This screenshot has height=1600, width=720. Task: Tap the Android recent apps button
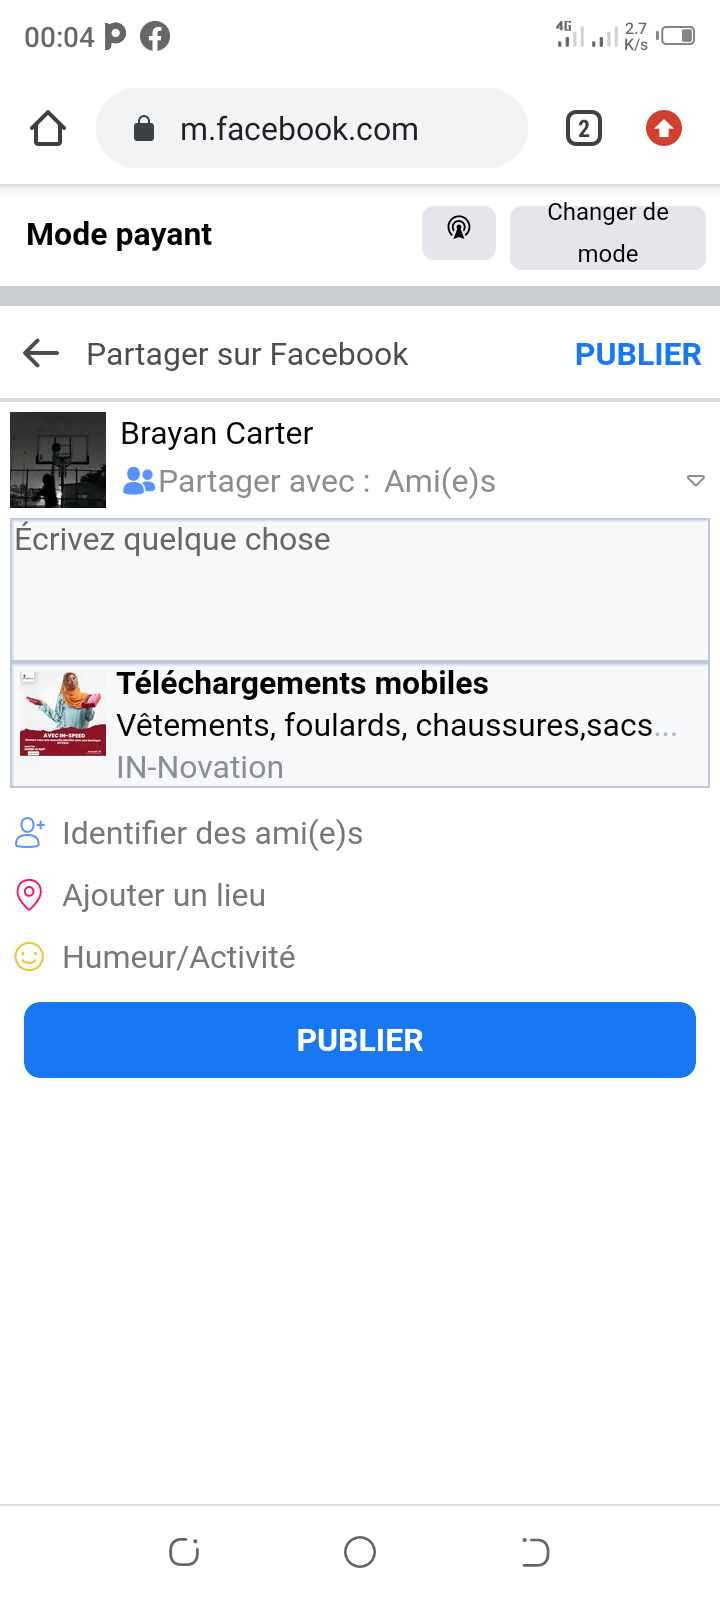tap(184, 1552)
